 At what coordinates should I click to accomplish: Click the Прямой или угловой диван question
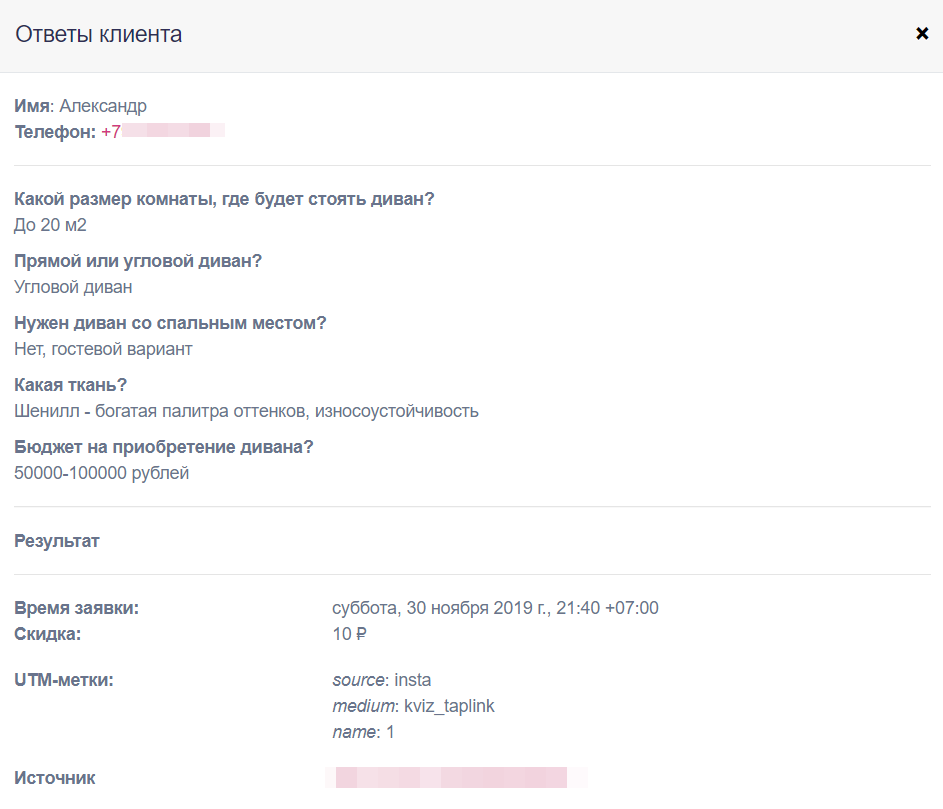(x=138, y=261)
